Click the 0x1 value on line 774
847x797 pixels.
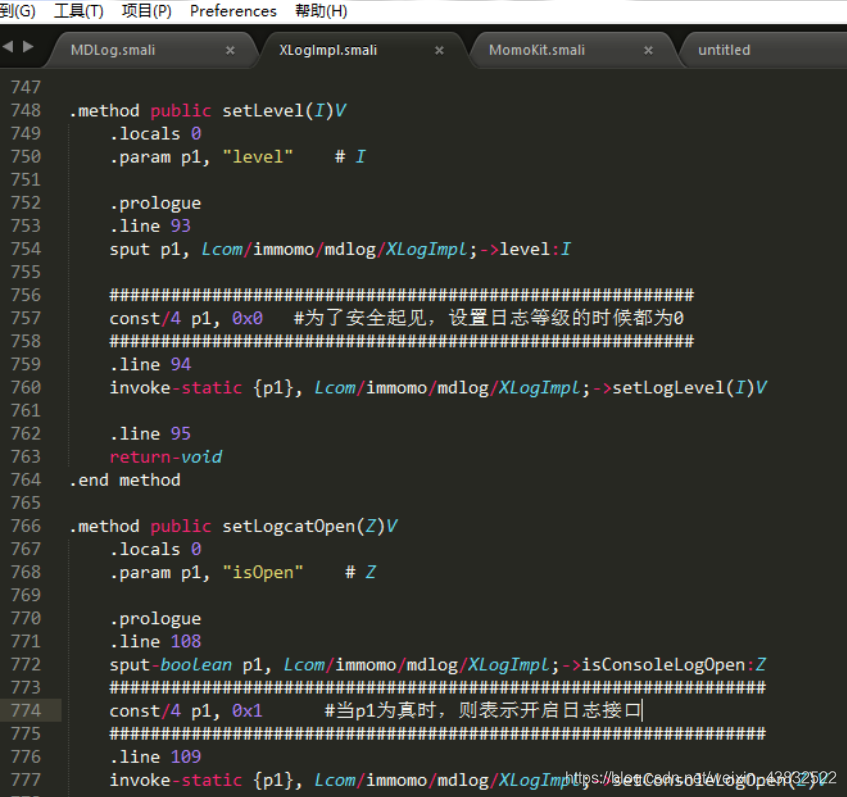pyautogui.click(x=247, y=711)
